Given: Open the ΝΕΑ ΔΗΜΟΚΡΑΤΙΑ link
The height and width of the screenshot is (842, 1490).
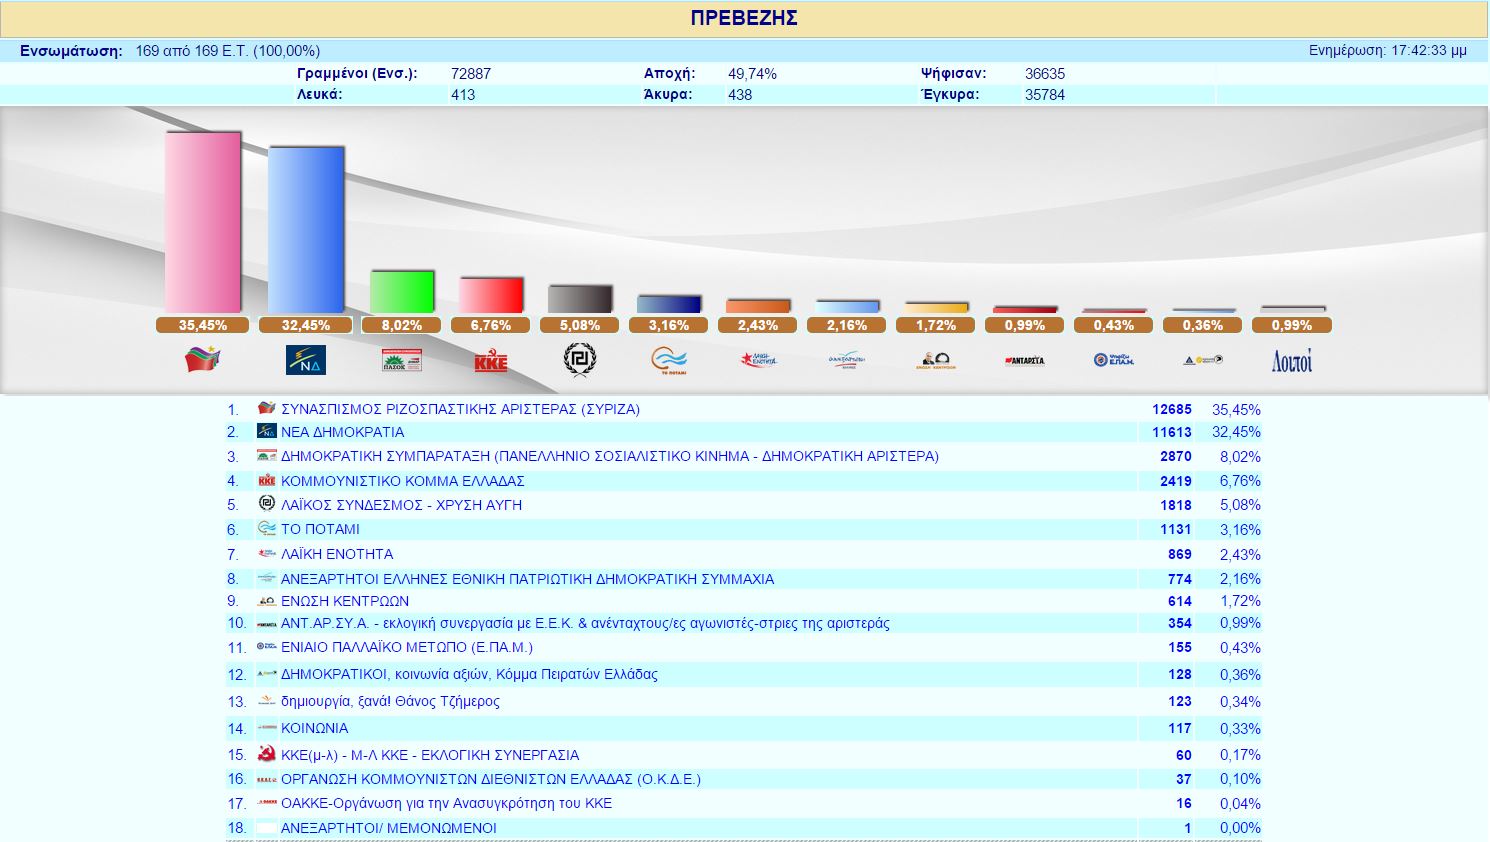Looking at the screenshot, I should tap(343, 432).
